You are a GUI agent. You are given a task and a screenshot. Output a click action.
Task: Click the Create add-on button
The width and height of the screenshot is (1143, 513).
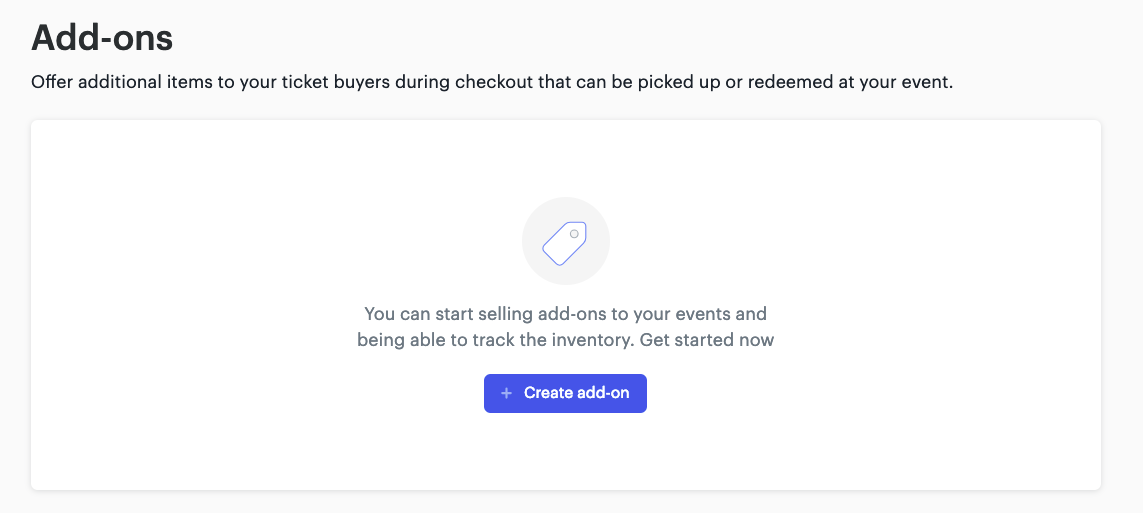[565, 393]
